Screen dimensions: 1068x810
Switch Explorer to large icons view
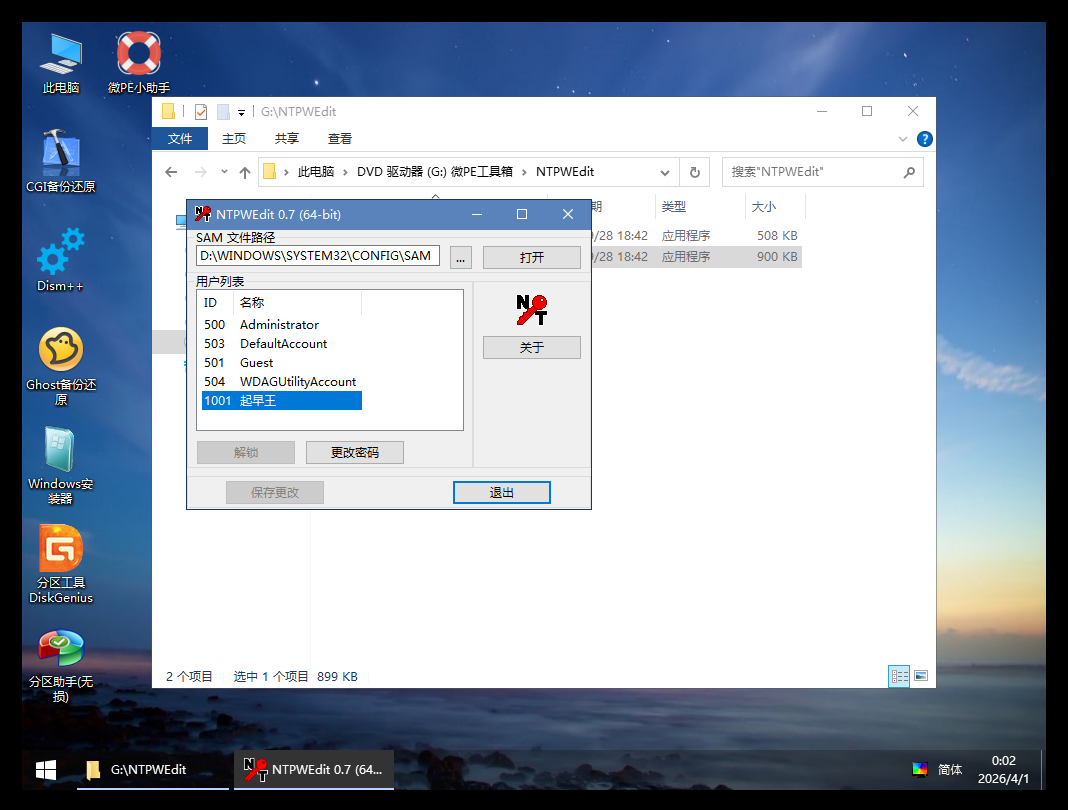coord(921,676)
